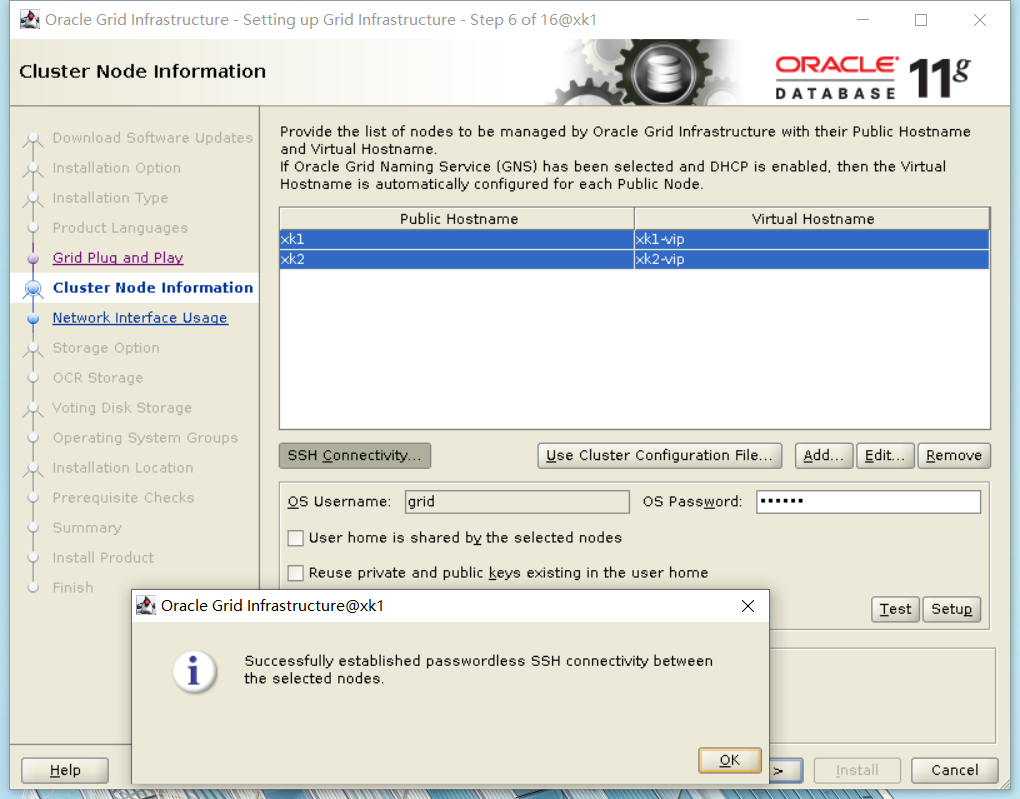
Task: Click Summary step in sidebar
Action: point(87,528)
